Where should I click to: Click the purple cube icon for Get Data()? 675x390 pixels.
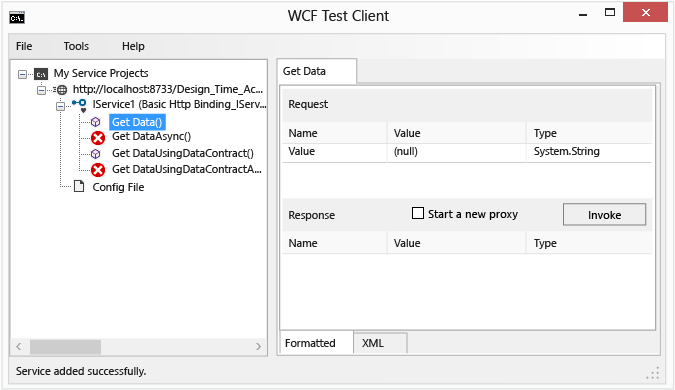tap(96, 122)
